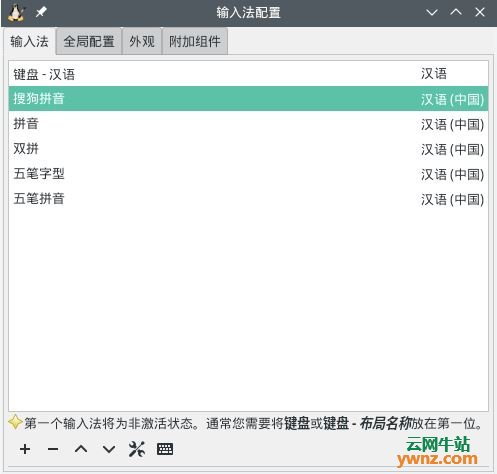Switch to 全局配置 tab

(x=89, y=42)
